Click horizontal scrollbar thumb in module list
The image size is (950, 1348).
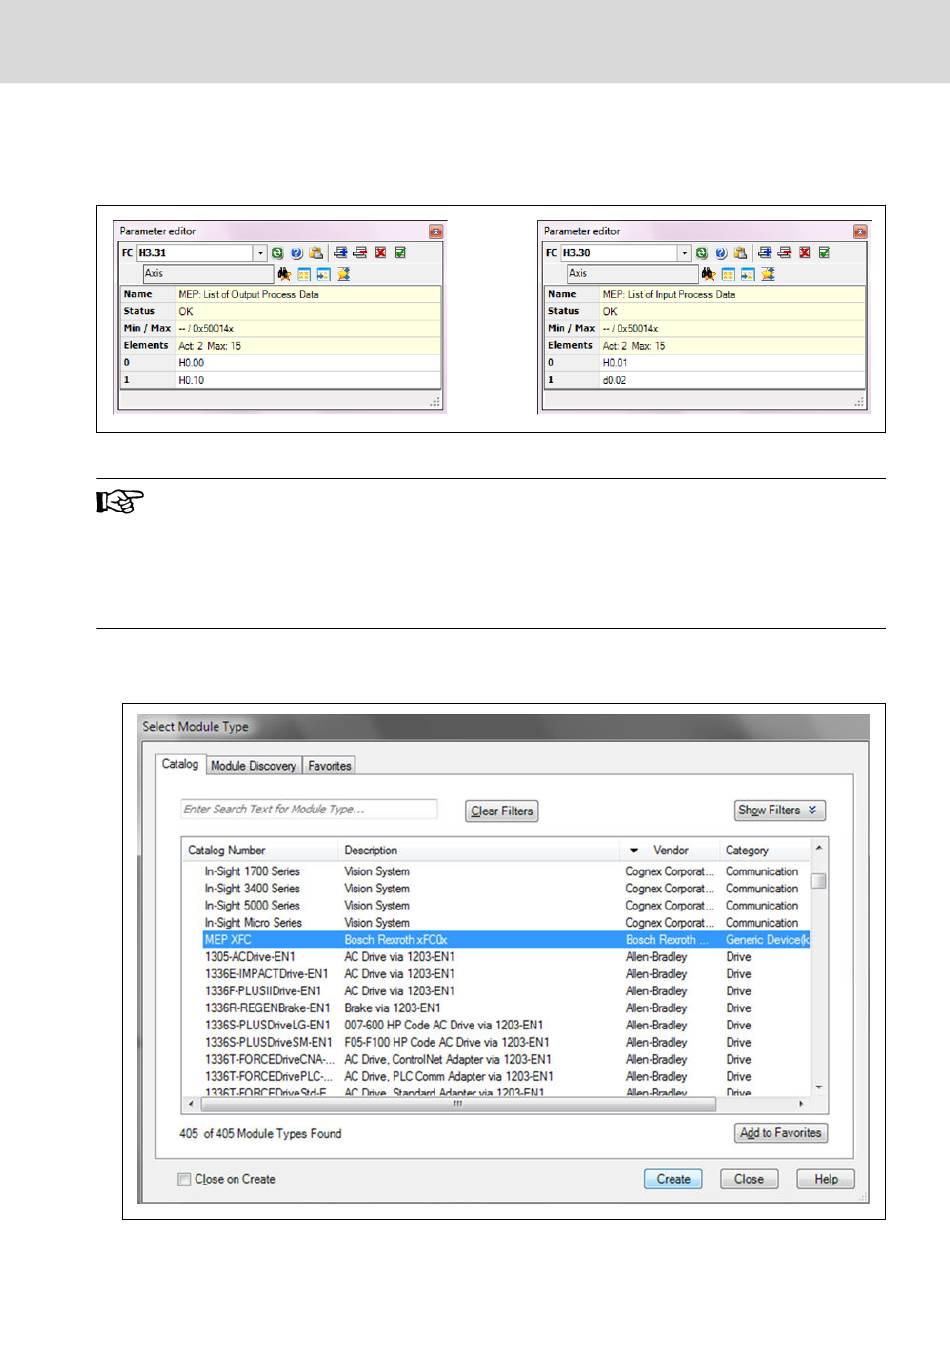click(459, 1104)
